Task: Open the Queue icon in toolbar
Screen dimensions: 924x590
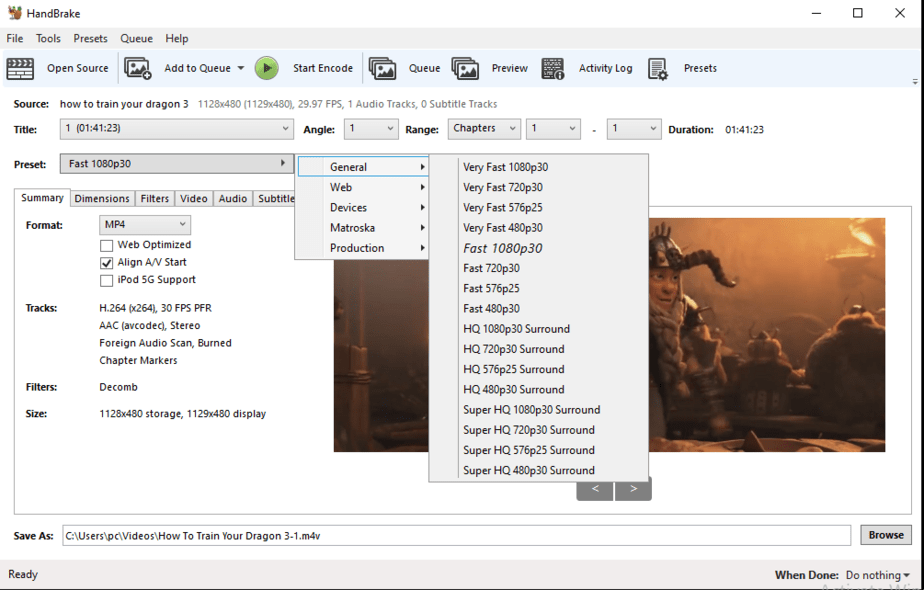Action: coord(382,68)
